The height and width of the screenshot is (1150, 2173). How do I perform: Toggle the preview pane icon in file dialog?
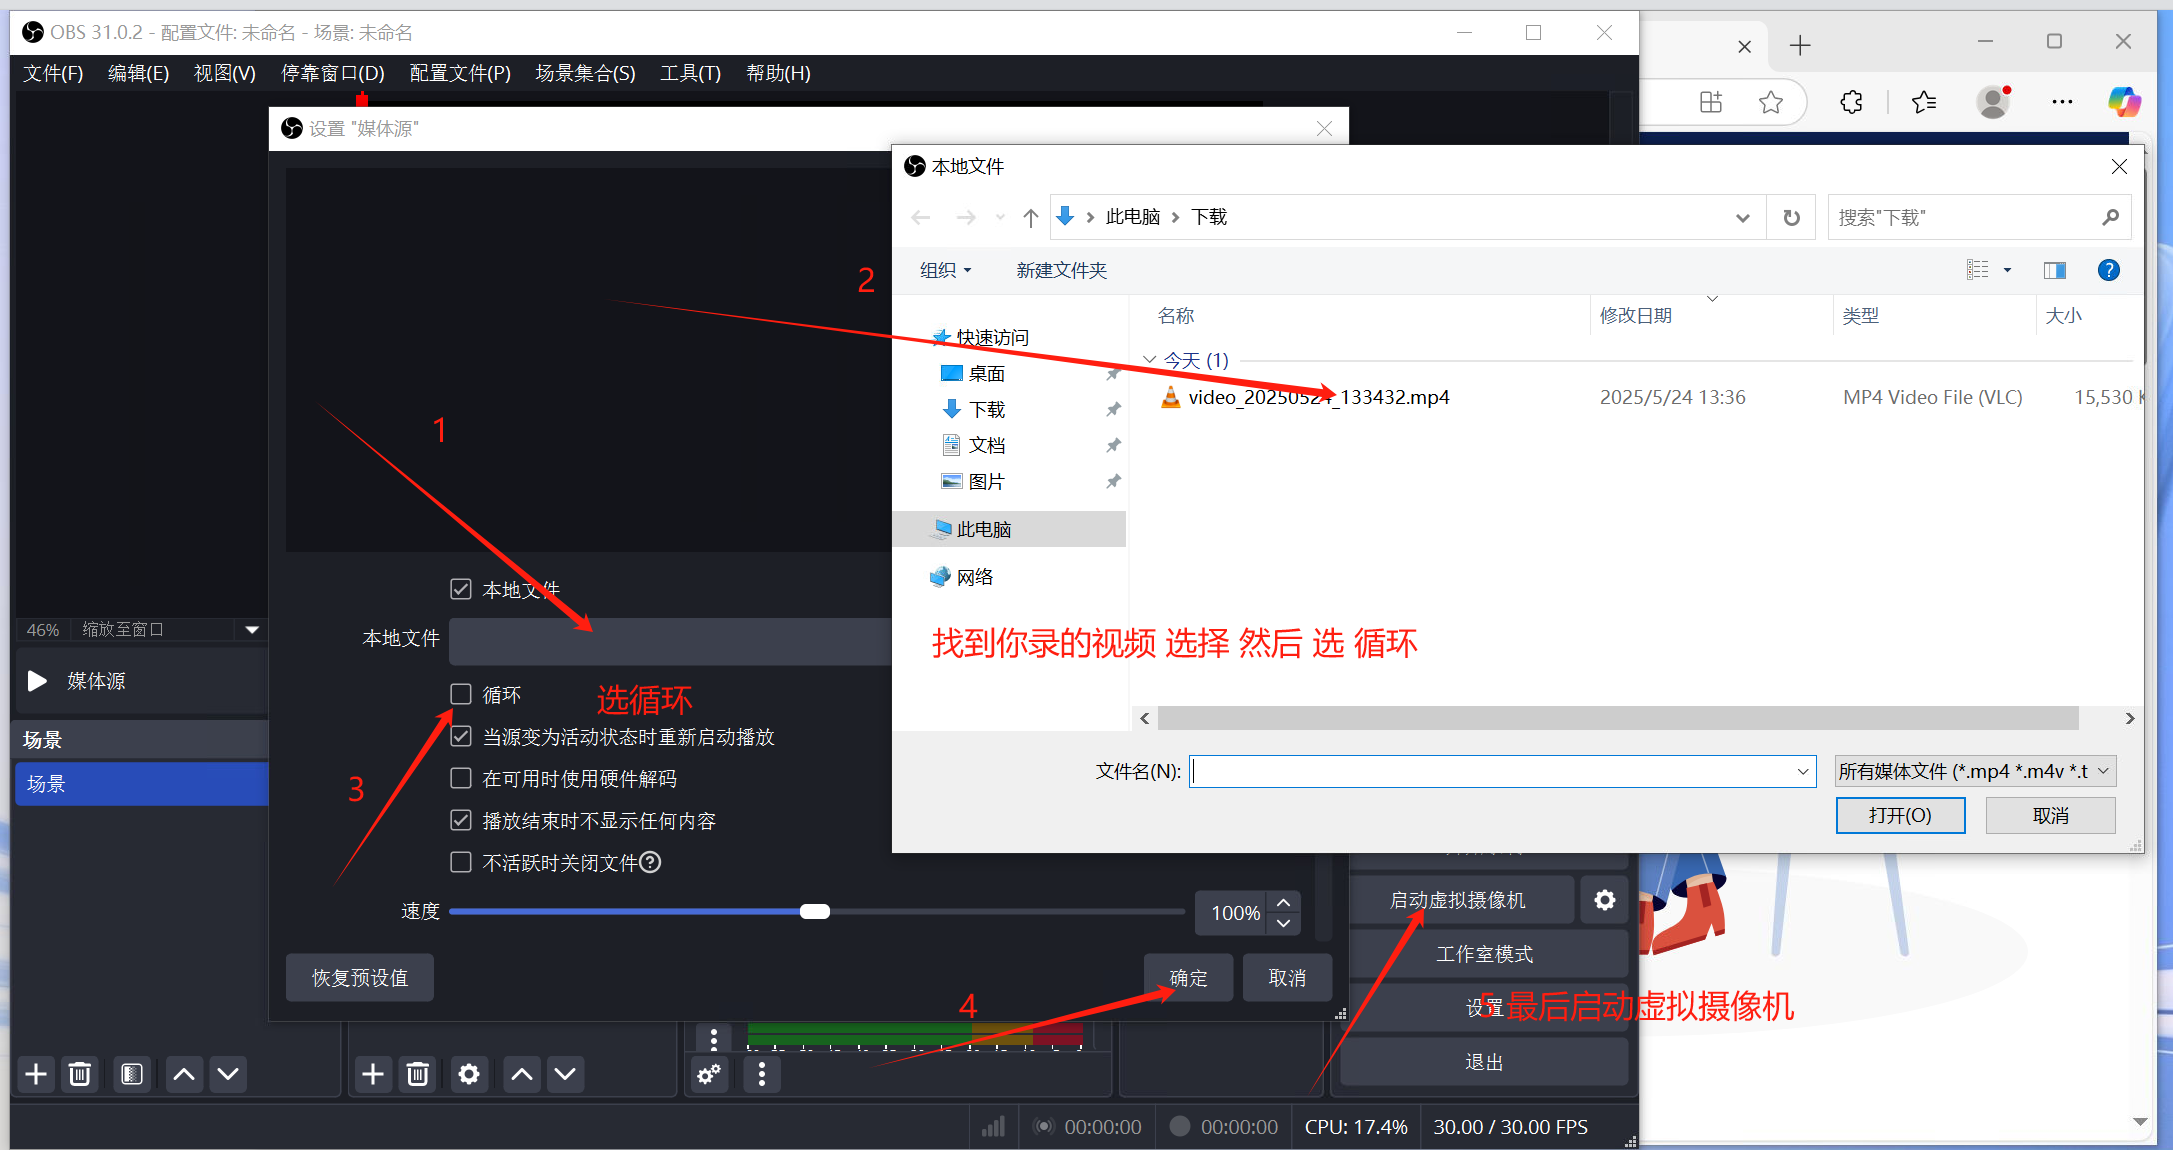[2055, 270]
